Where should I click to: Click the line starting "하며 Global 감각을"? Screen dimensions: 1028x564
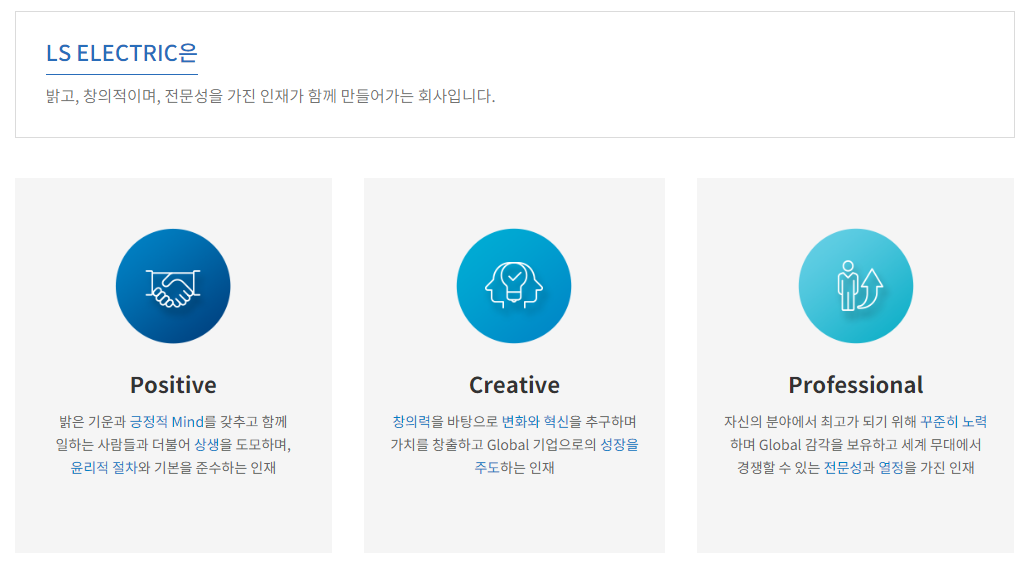pyautogui.click(x=856, y=445)
